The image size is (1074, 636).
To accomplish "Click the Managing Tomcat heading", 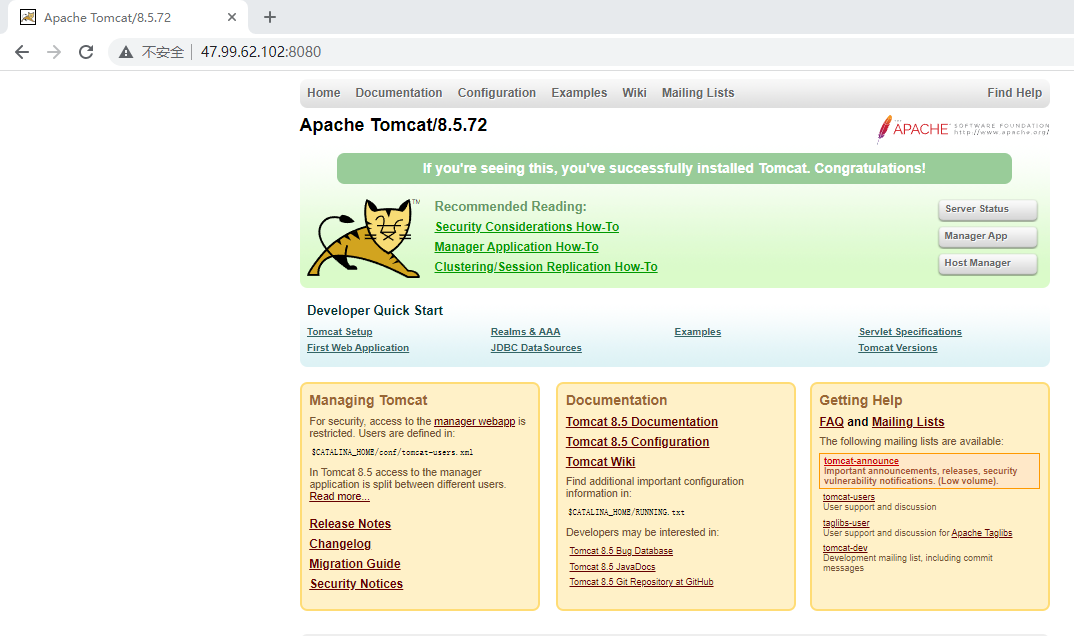I will point(368,400).
